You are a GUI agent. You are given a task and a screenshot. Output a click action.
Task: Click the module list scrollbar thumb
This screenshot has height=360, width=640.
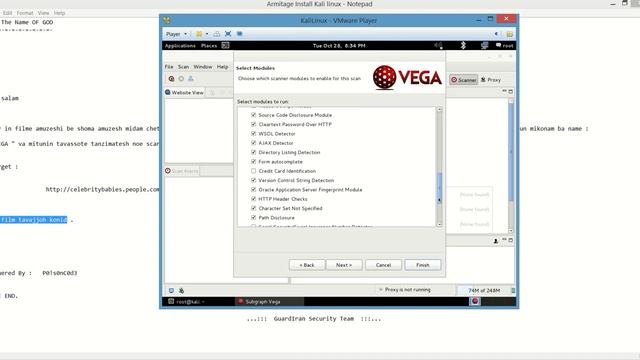click(x=439, y=189)
